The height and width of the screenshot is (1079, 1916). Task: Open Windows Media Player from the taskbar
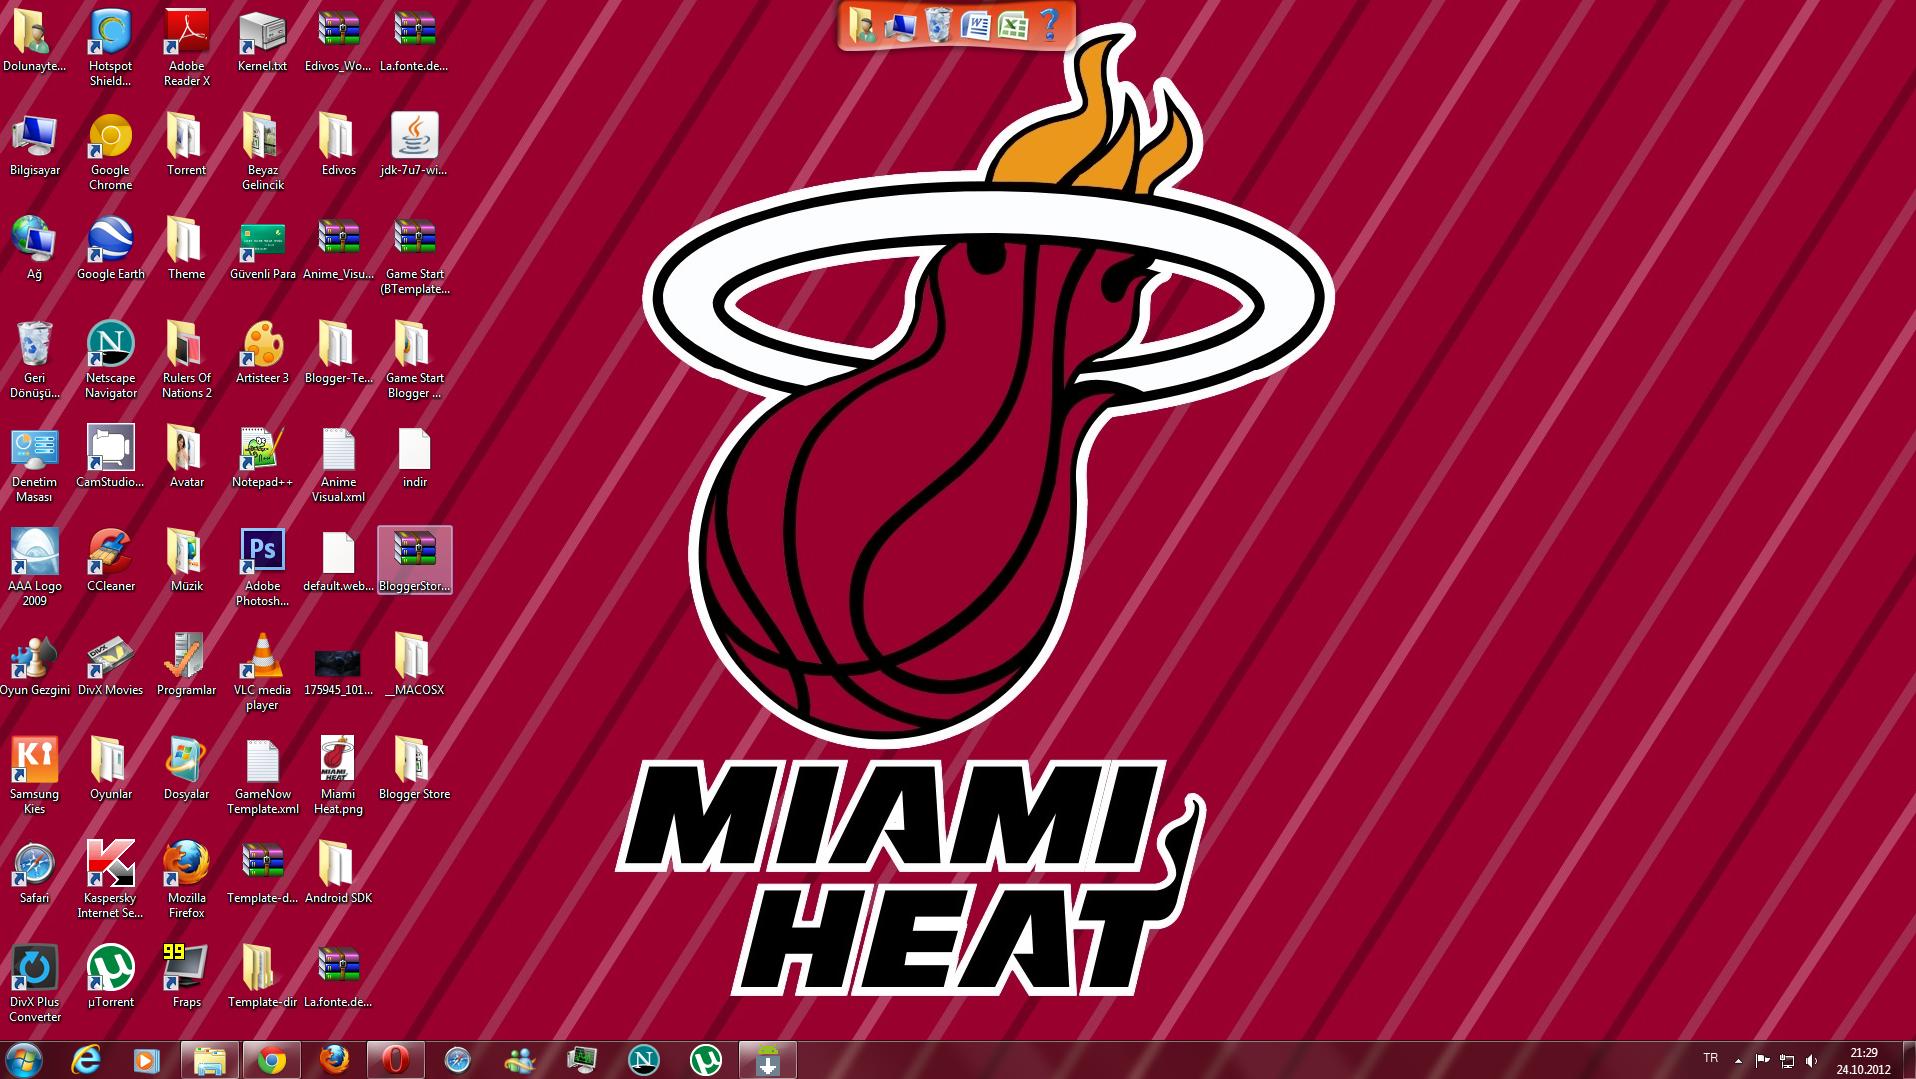coord(147,1060)
